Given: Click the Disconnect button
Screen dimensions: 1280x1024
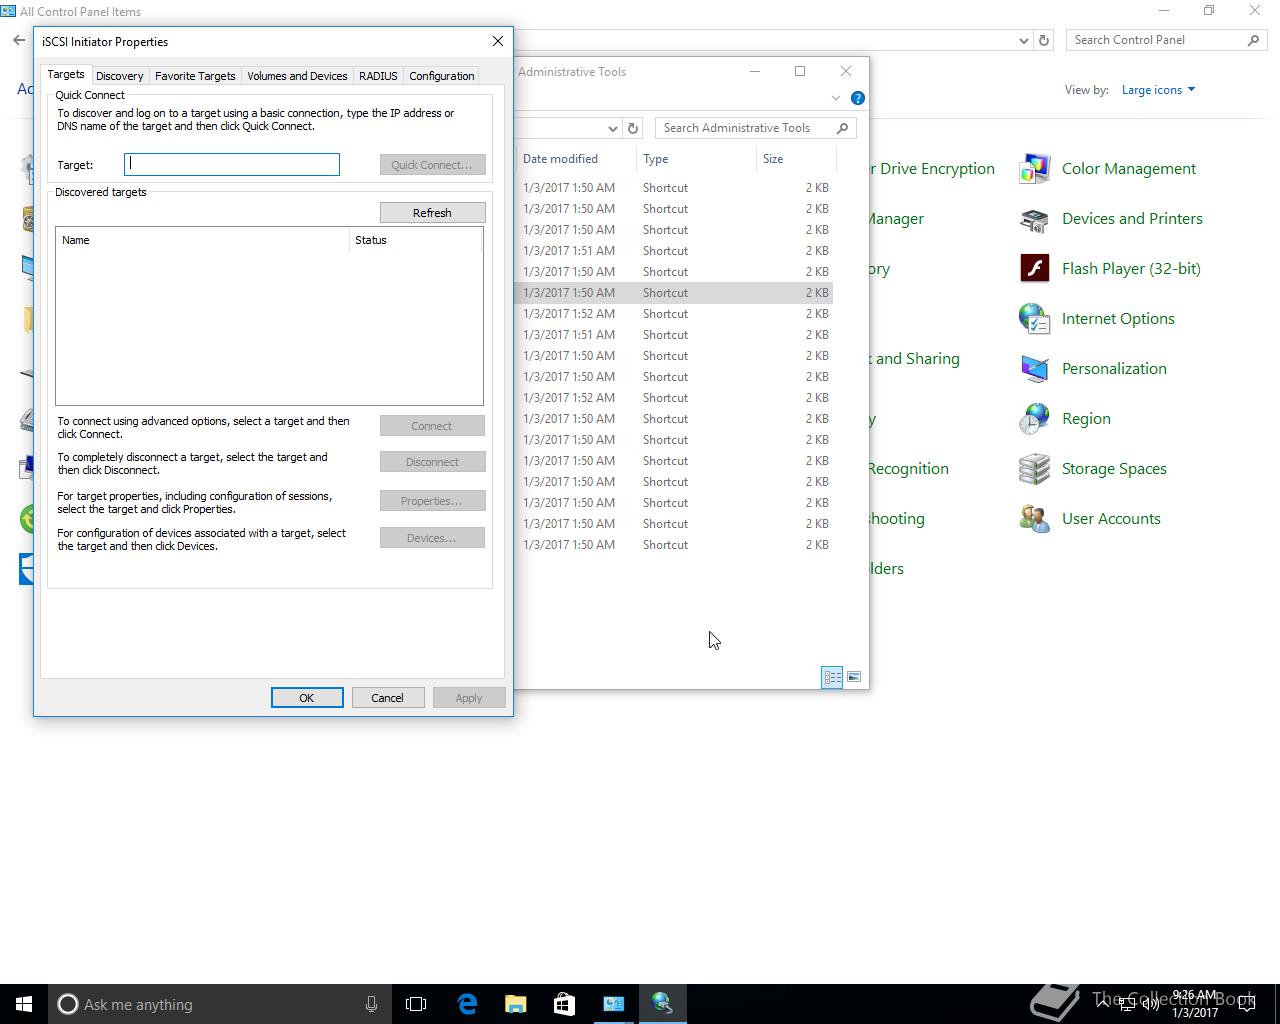Looking at the screenshot, I should pyautogui.click(x=432, y=462).
